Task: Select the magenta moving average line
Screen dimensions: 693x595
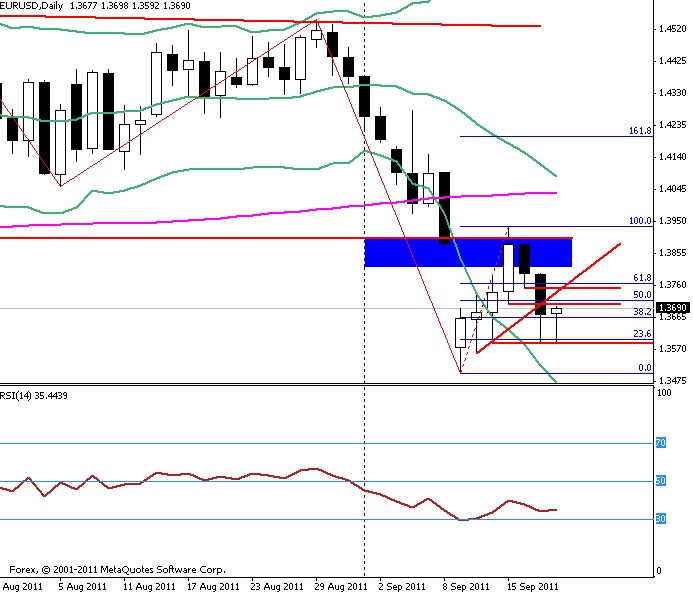Action: coord(278,212)
